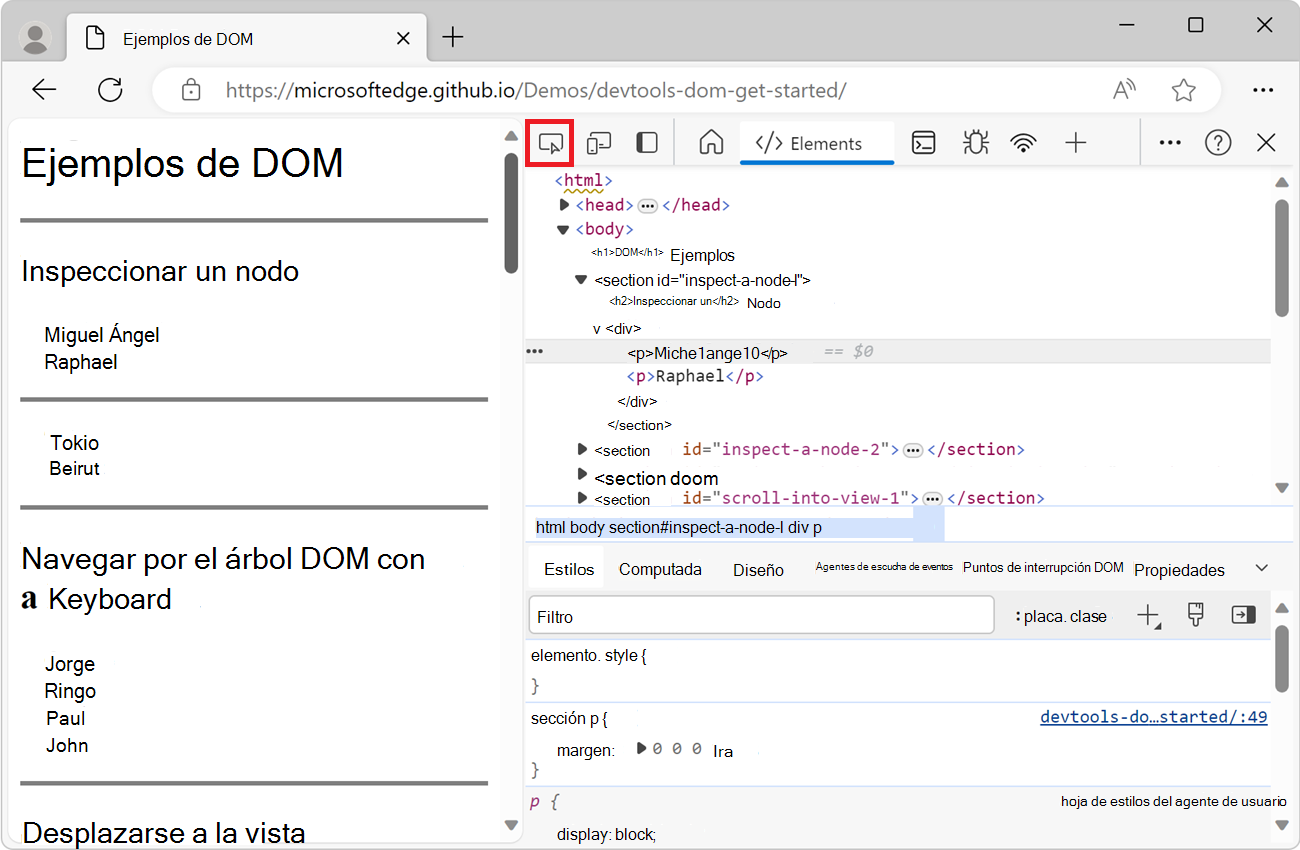1300x850 pixels.
Task: Open the devtools-do…started/:49 stylesheet link
Action: (1153, 715)
